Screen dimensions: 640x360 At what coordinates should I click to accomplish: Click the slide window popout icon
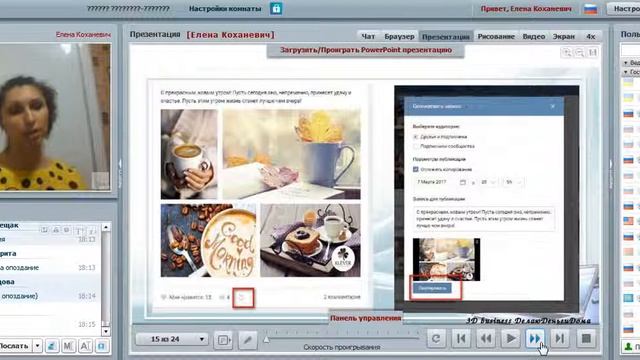pos(223,339)
